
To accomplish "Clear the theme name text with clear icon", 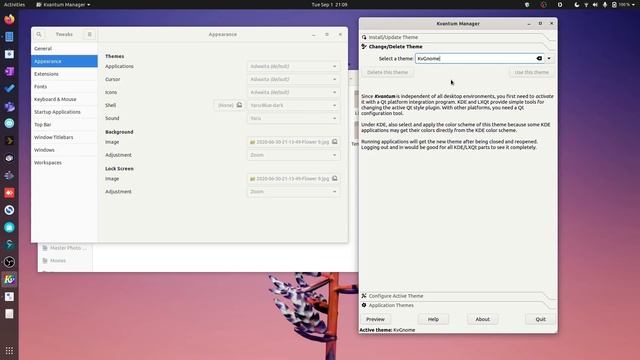I will [539, 58].
